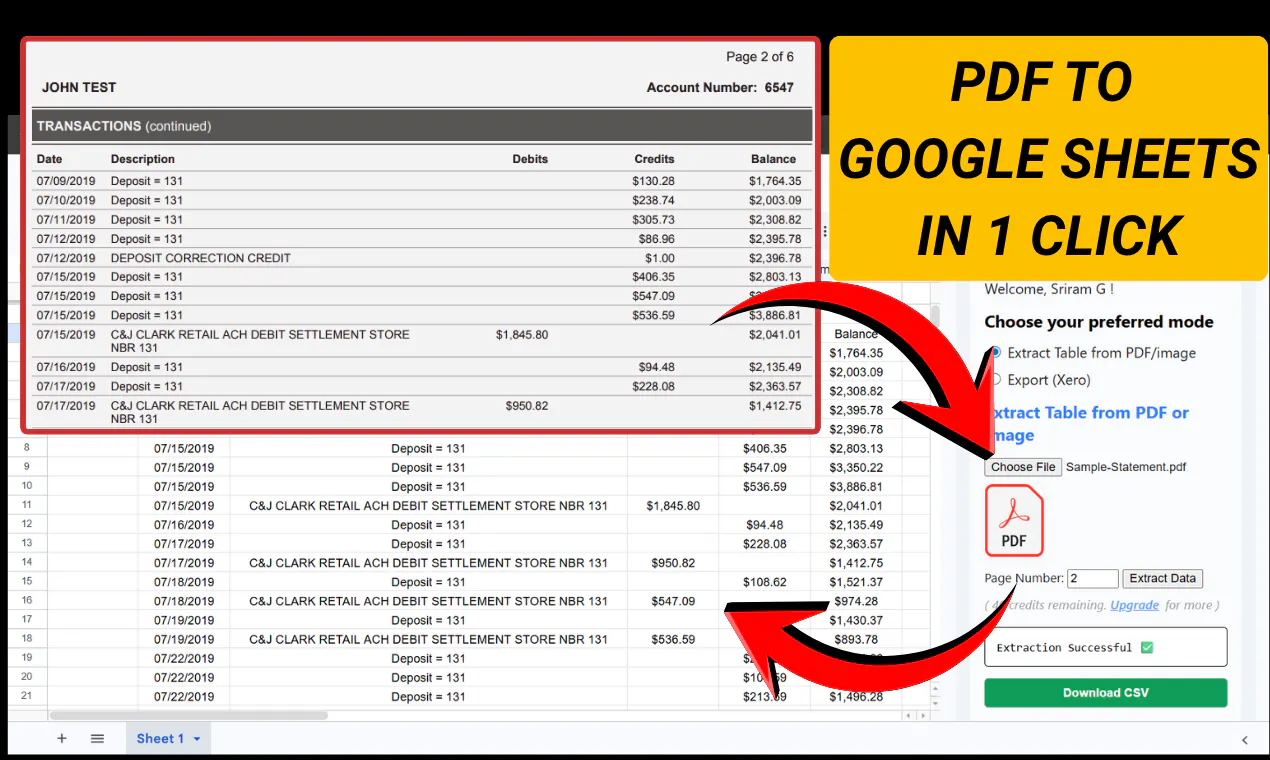The height and width of the screenshot is (760, 1270).
Task: Click the Choose File button
Action: [x=1023, y=467]
